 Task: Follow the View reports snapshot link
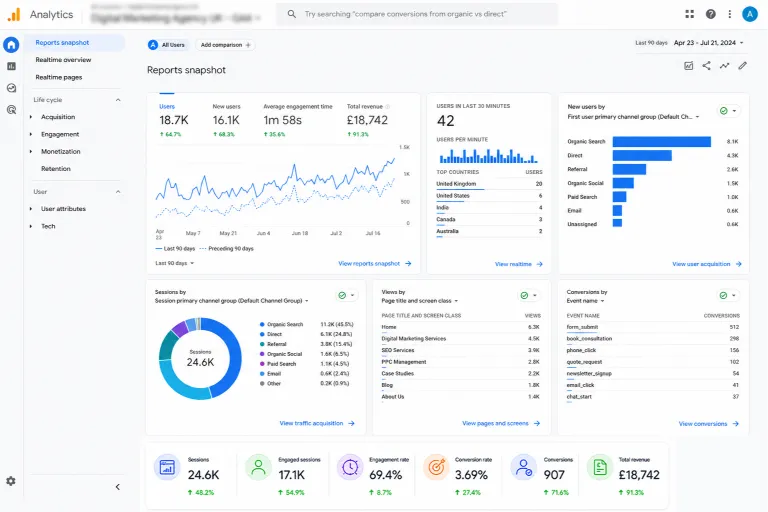tap(375, 264)
